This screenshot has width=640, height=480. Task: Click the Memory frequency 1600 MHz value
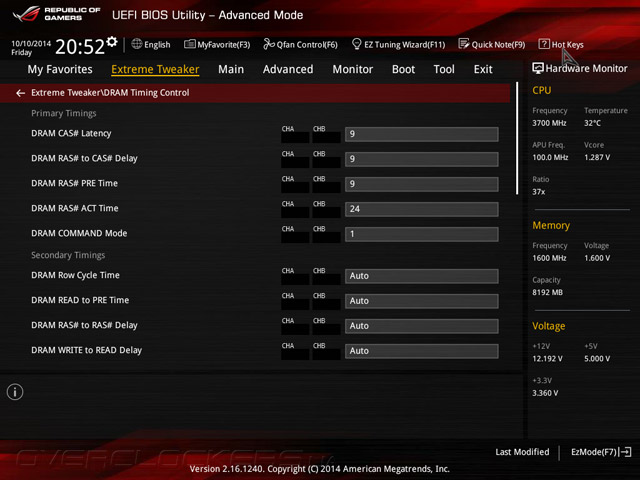(549, 258)
